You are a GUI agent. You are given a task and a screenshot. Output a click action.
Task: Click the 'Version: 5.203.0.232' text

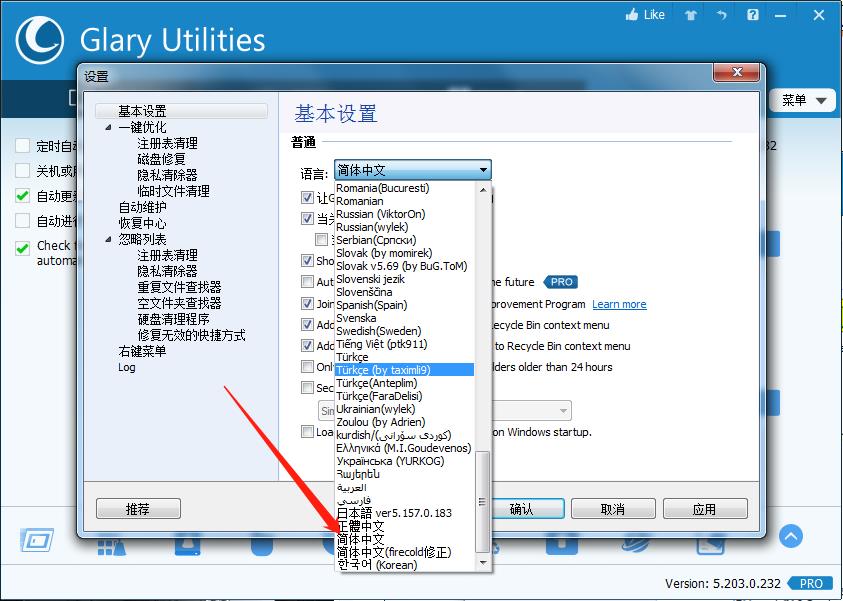723,583
